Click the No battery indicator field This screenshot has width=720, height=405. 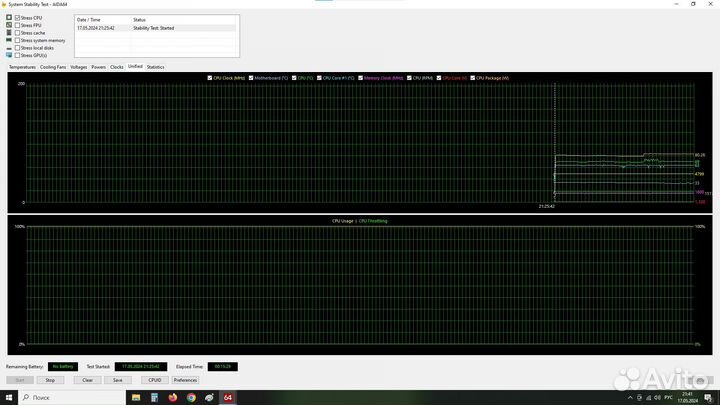[x=63, y=366]
